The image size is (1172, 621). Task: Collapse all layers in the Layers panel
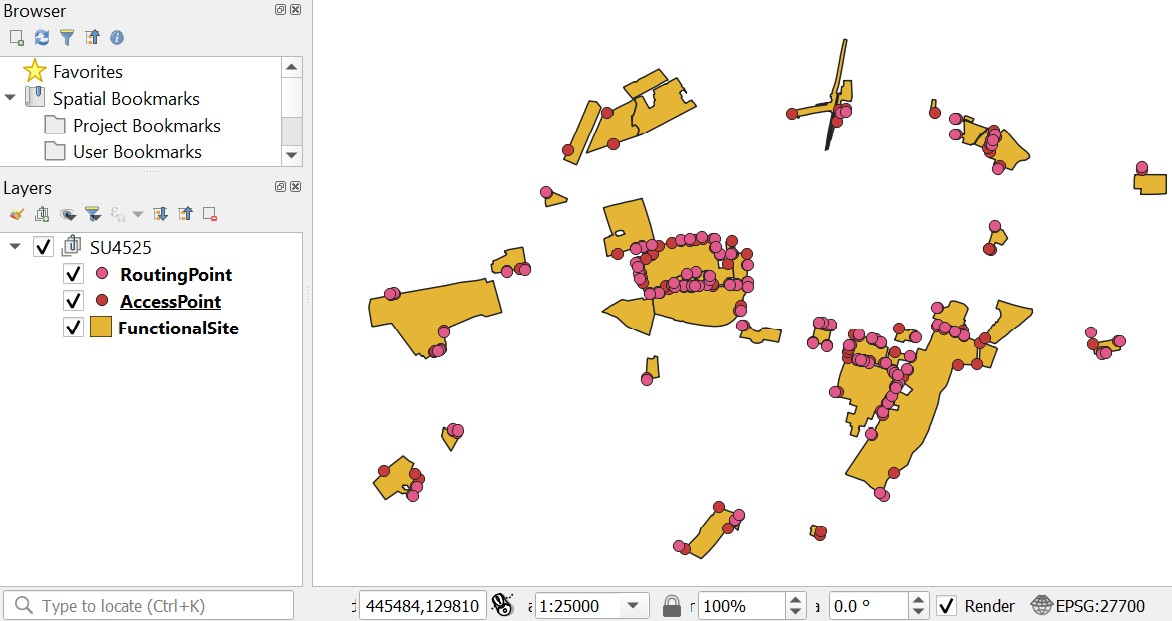(x=185, y=213)
